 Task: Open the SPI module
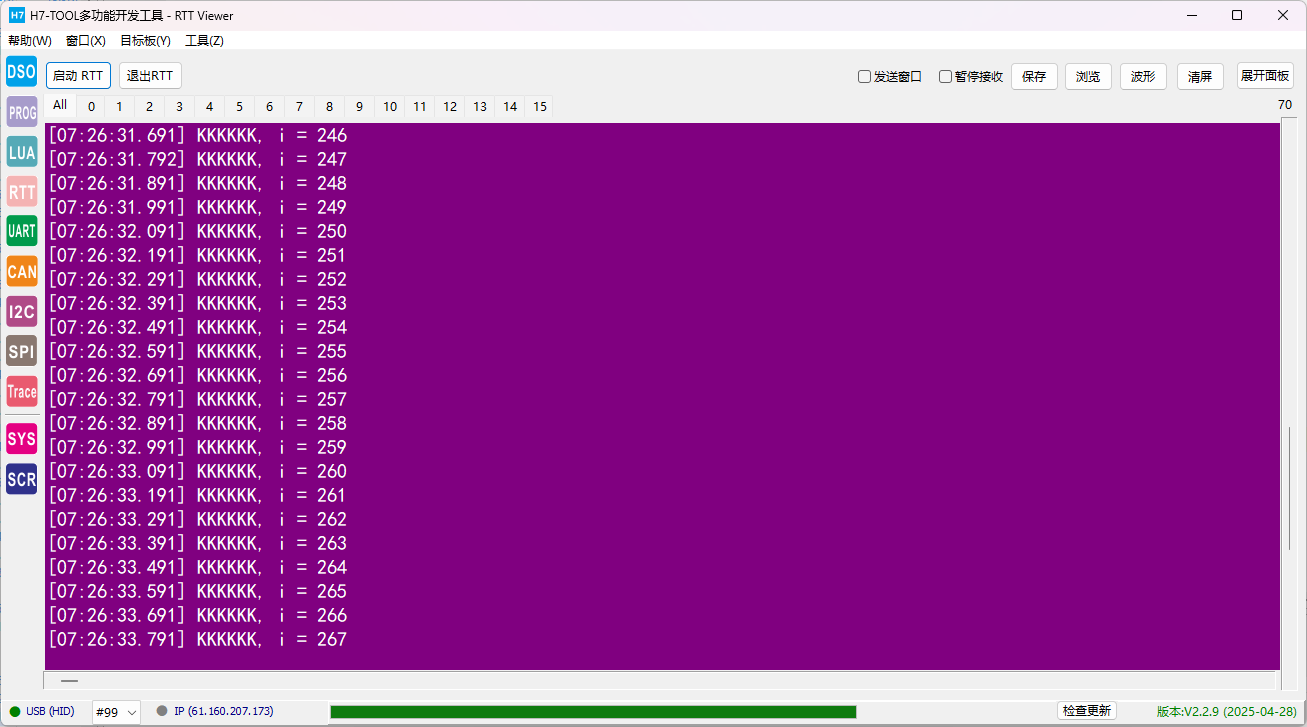(x=21, y=351)
